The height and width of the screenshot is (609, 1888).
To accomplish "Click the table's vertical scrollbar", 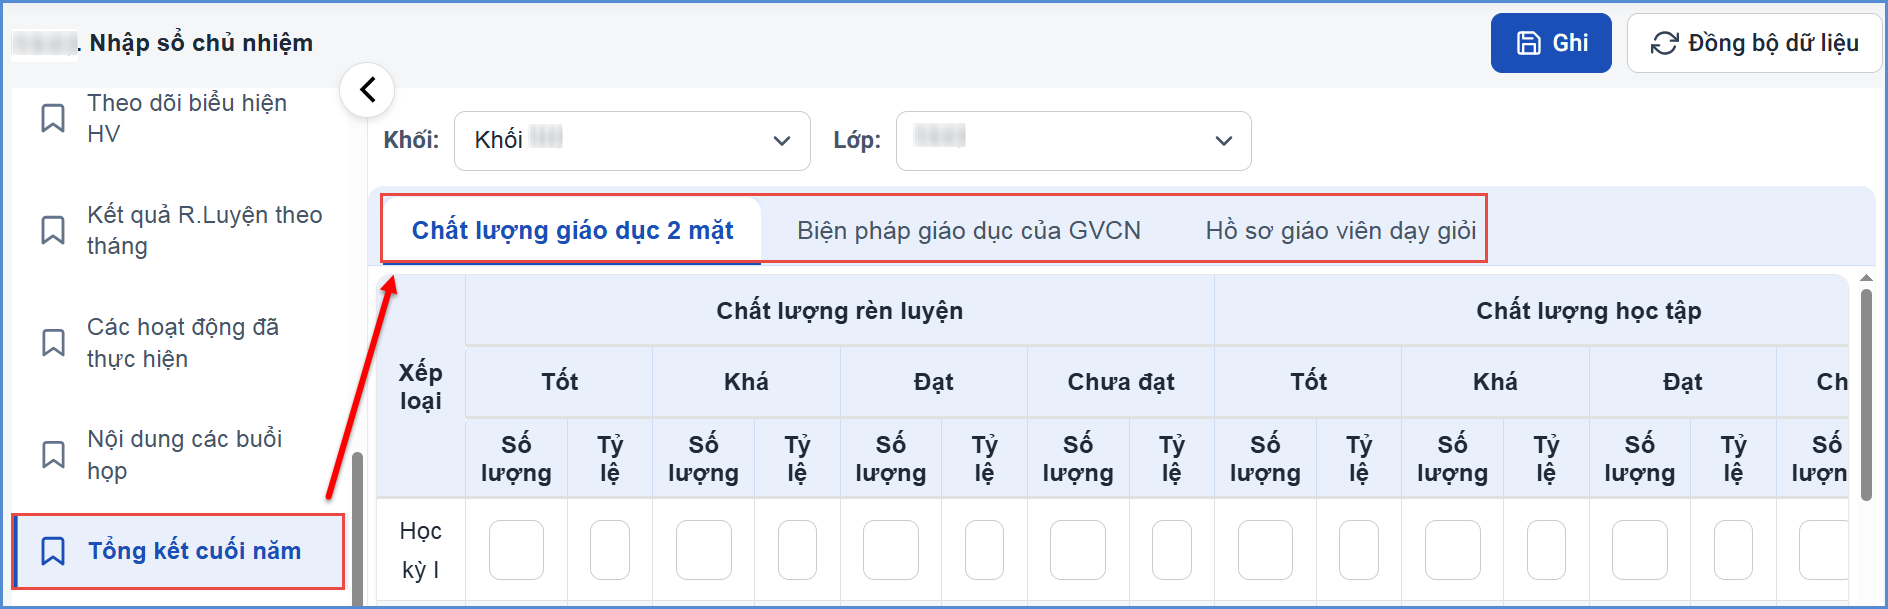I will (1866, 395).
